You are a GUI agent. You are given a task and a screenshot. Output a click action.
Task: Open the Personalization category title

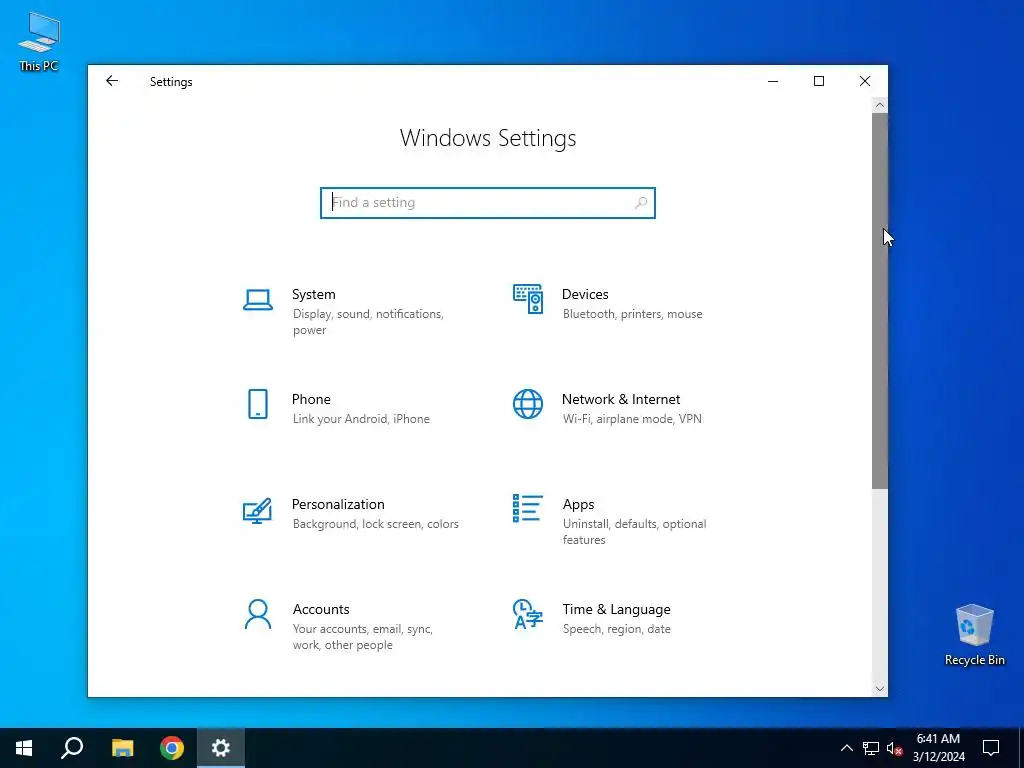point(338,504)
